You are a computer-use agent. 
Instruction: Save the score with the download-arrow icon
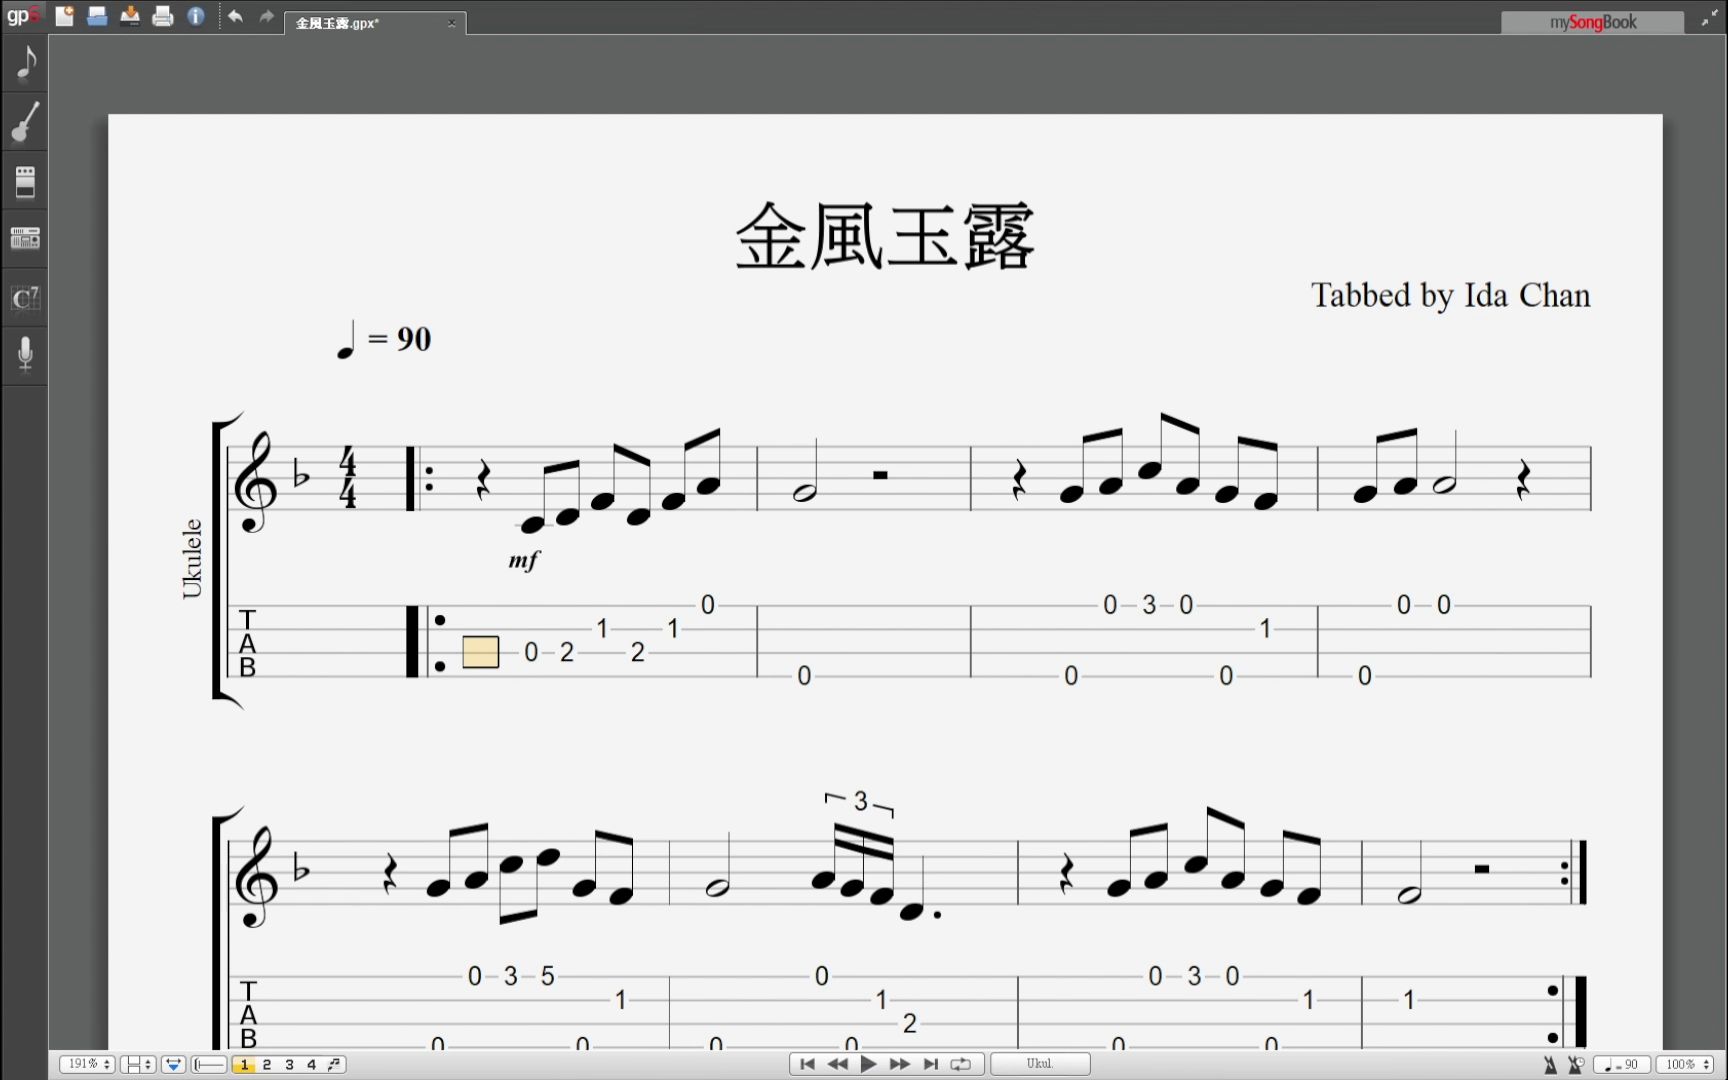pyautogui.click(x=130, y=16)
